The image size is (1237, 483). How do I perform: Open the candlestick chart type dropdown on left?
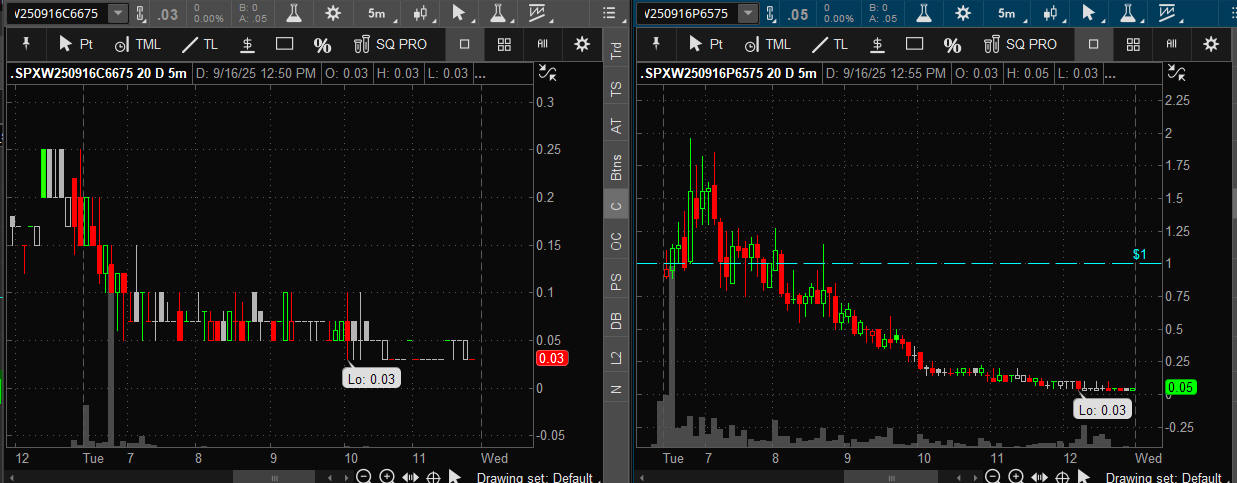(x=423, y=14)
